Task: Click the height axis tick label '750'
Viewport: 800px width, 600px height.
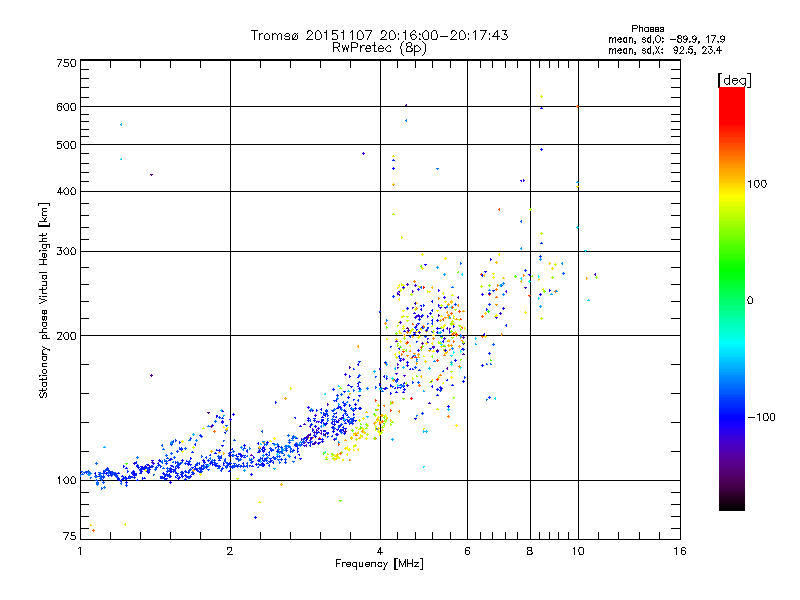Action: (66, 63)
